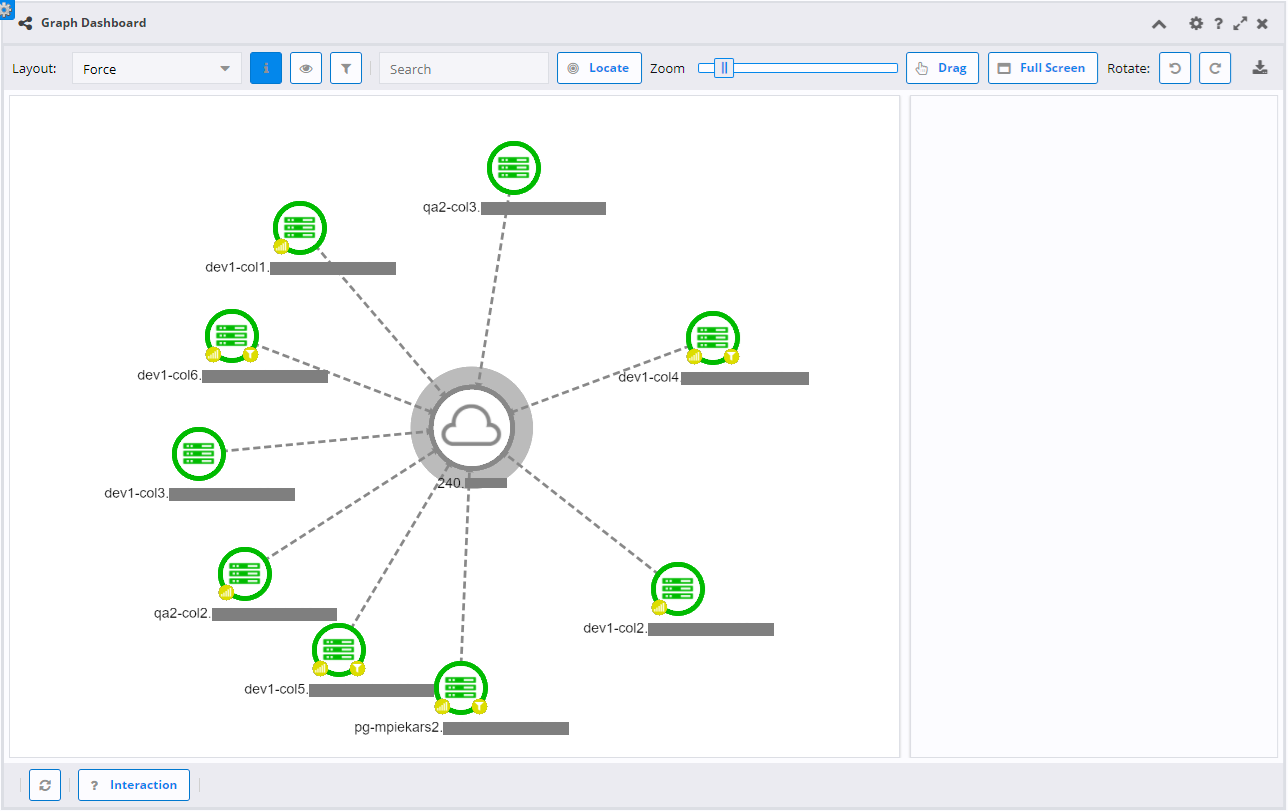This screenshot has height=811, width=1288.
Task: Collapse the panel using the chevron icon
Action: pyautogui.click(x=1158, y=22)
